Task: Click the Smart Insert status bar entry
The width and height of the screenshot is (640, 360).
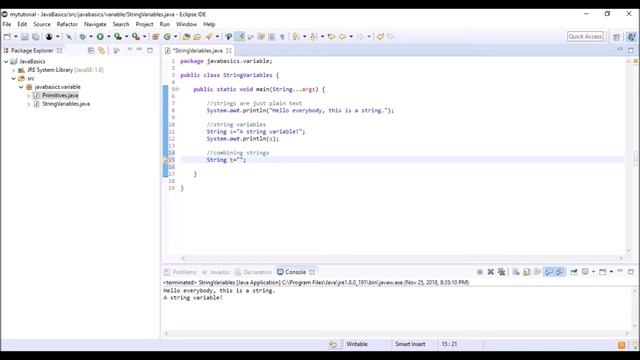Action: click(x=410, y=344)
